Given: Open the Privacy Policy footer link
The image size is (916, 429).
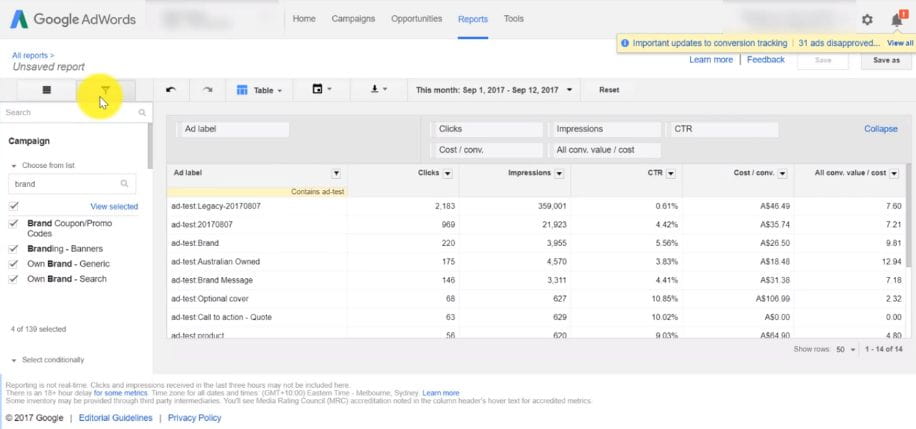Looking at the screenshot, I should [195, 418].
